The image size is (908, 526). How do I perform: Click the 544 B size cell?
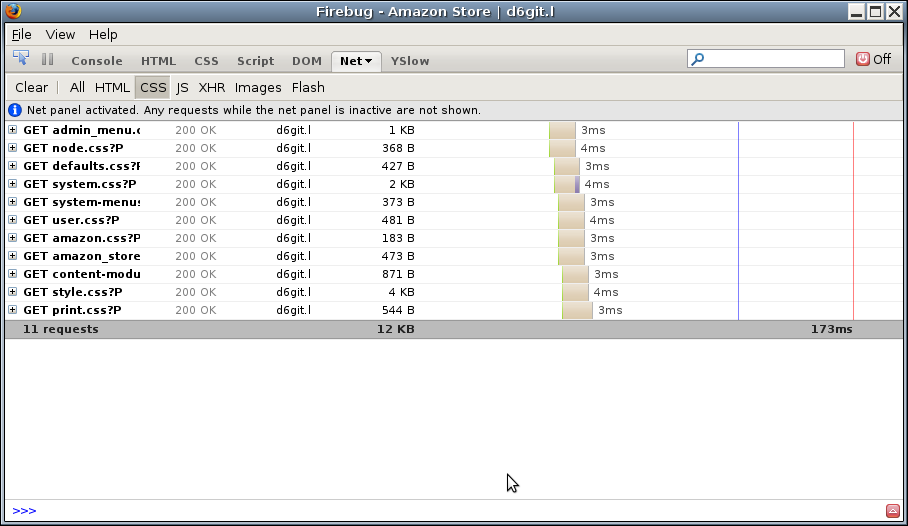click(398, 310)
